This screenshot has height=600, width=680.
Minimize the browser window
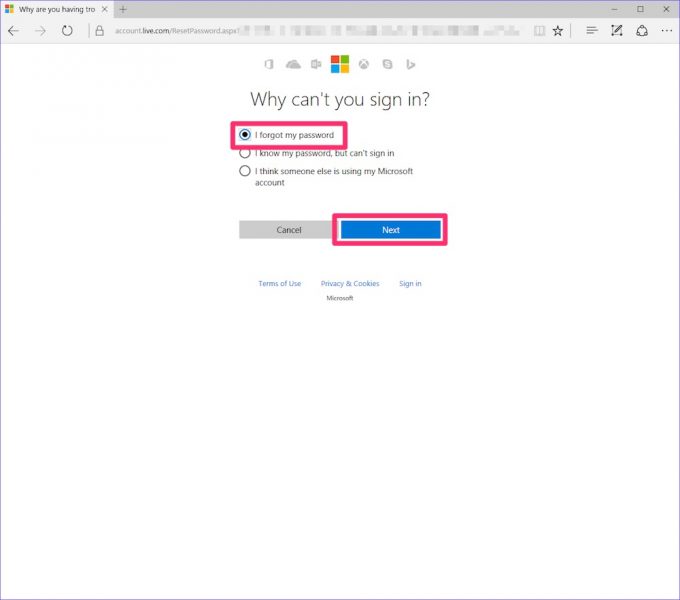tap(615, 9)
